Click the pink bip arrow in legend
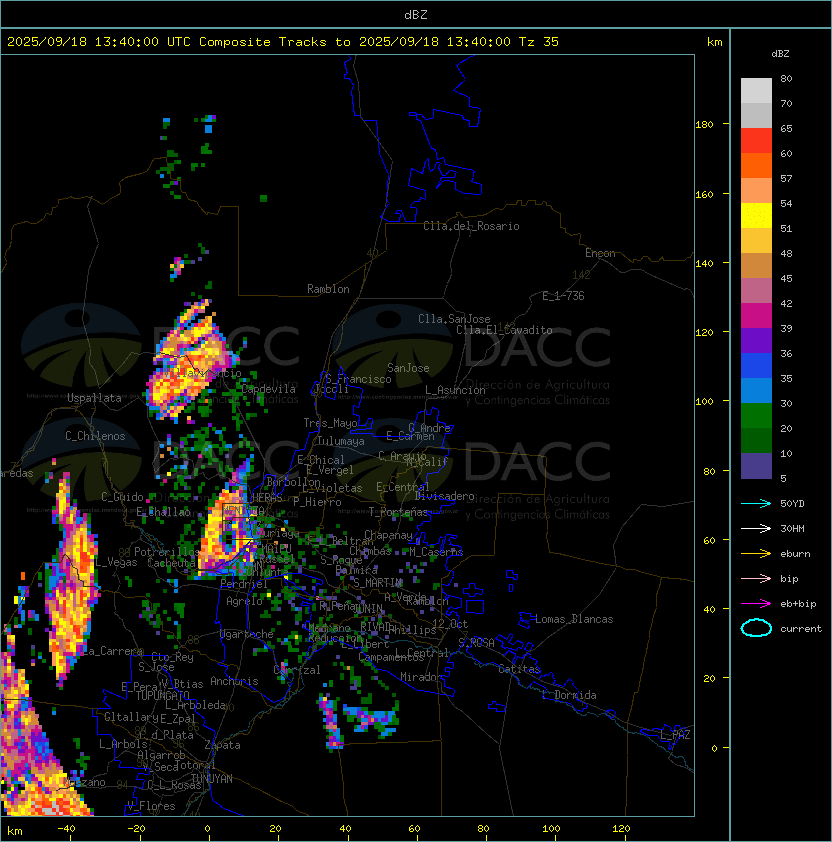The image size is (832, 842). pos(756,579)
